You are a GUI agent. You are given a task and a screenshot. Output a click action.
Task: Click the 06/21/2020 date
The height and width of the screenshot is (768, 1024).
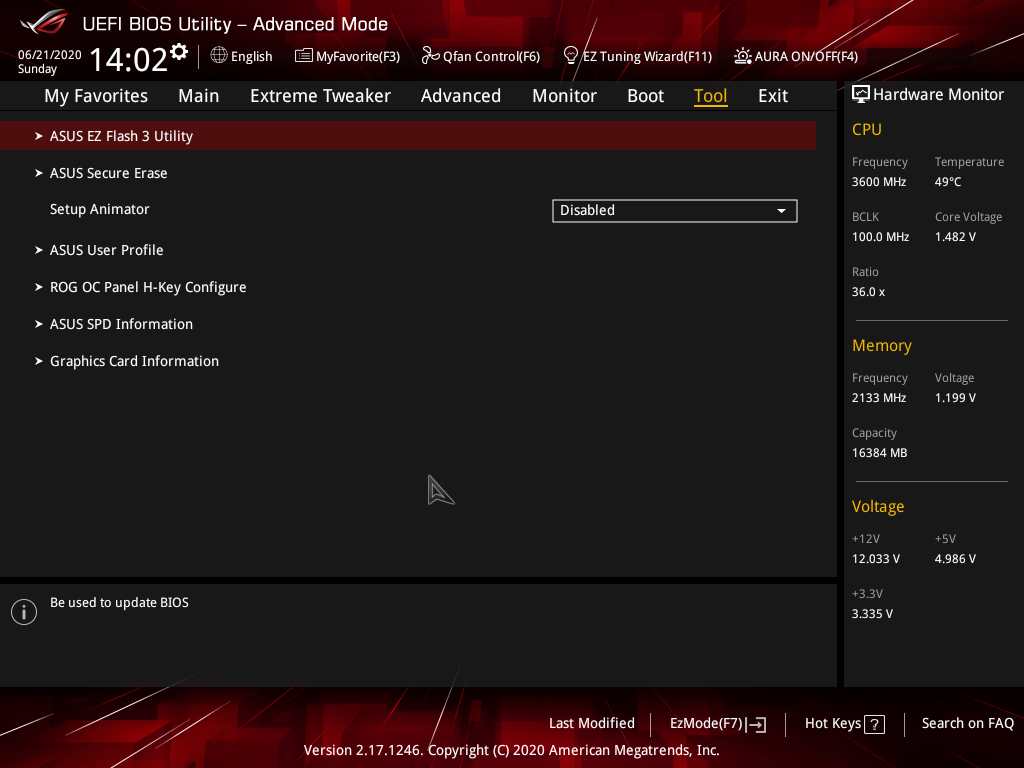pos(50,55)
